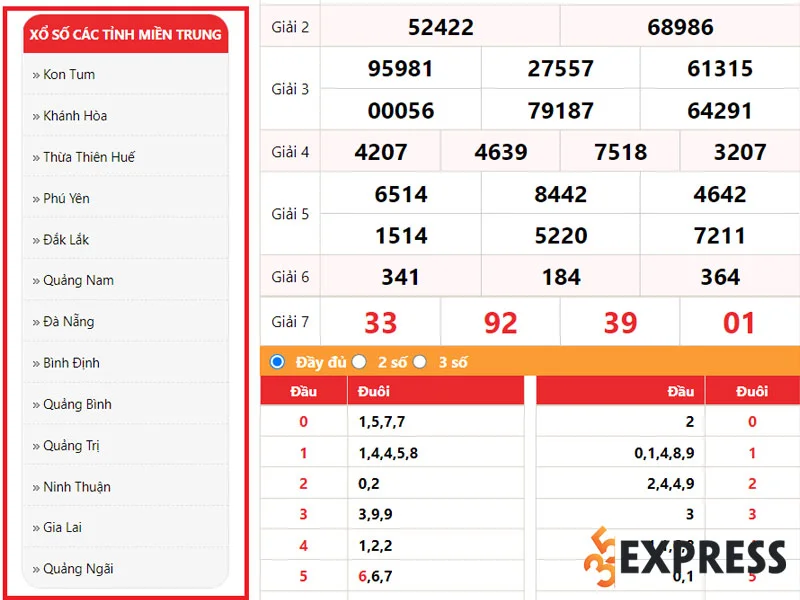This screenshot has height=600, width=800.
Task: Click the tail values 6,6,7
Action: point(375,577)
